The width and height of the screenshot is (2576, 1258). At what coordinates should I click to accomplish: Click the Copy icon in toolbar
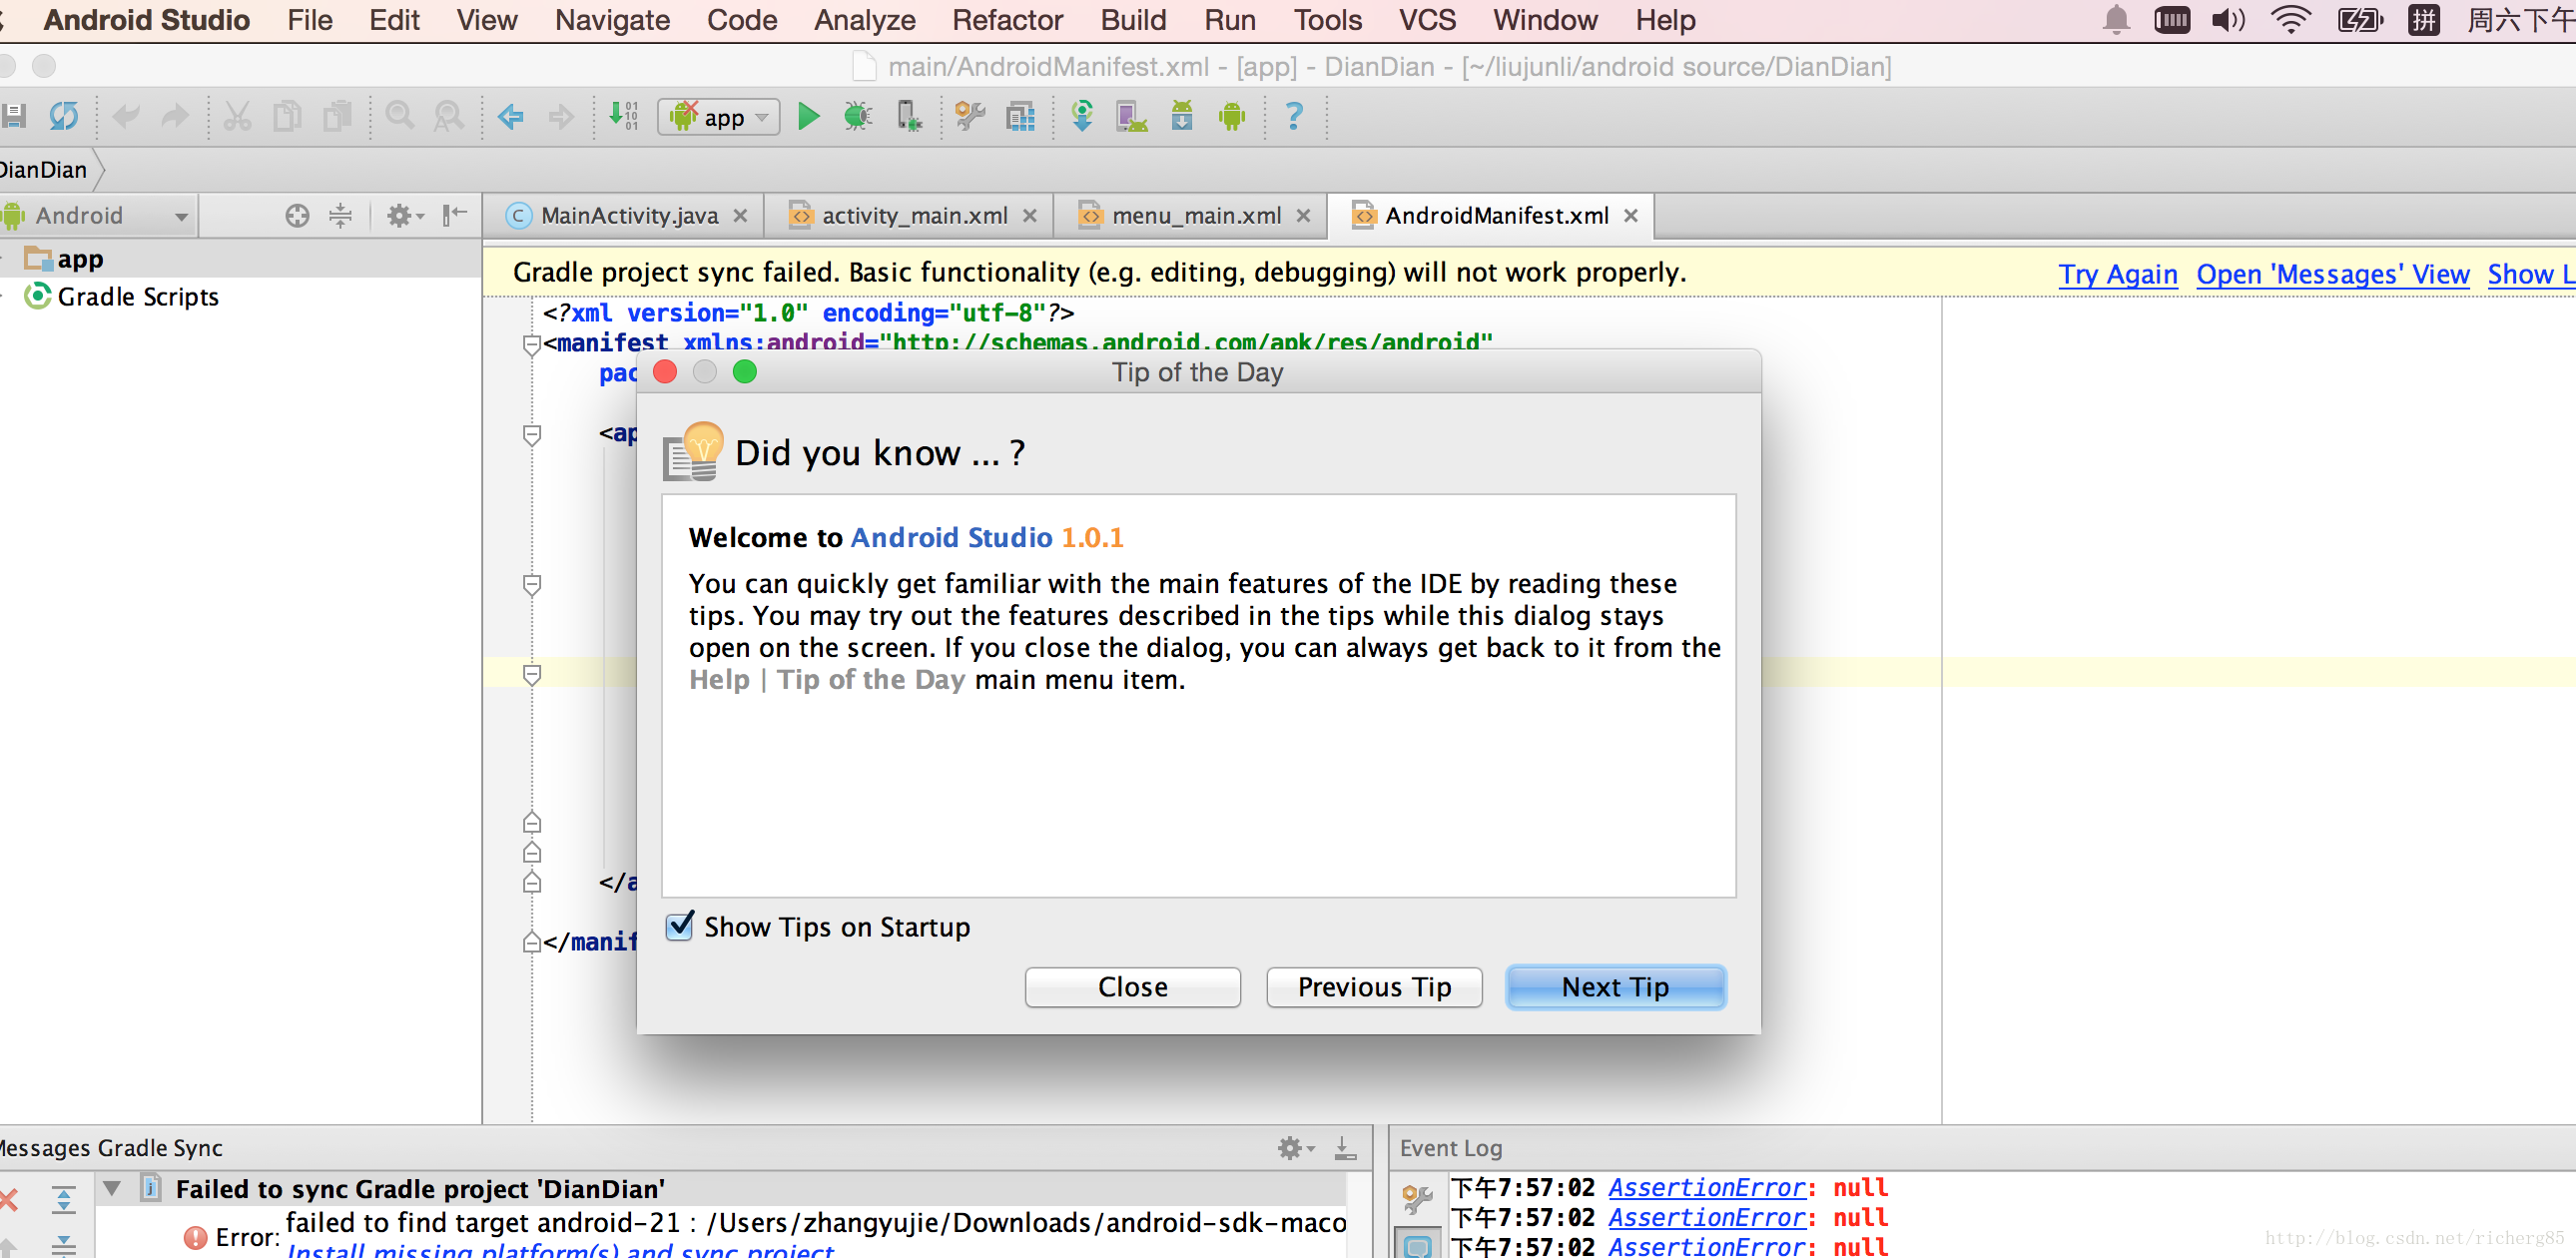[x=287, y=116]
